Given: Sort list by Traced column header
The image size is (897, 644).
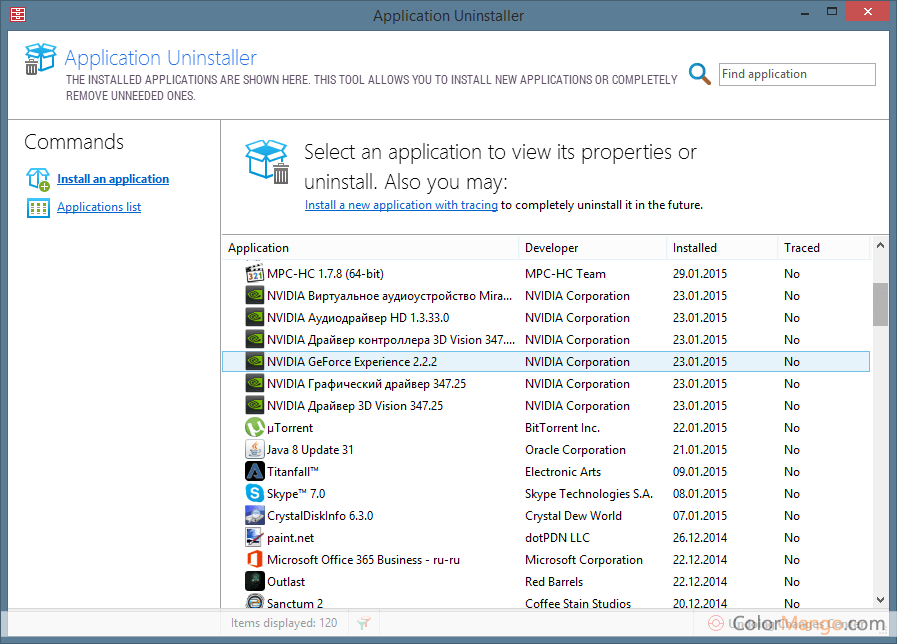Looking at the screenshot, I should 824,248.
